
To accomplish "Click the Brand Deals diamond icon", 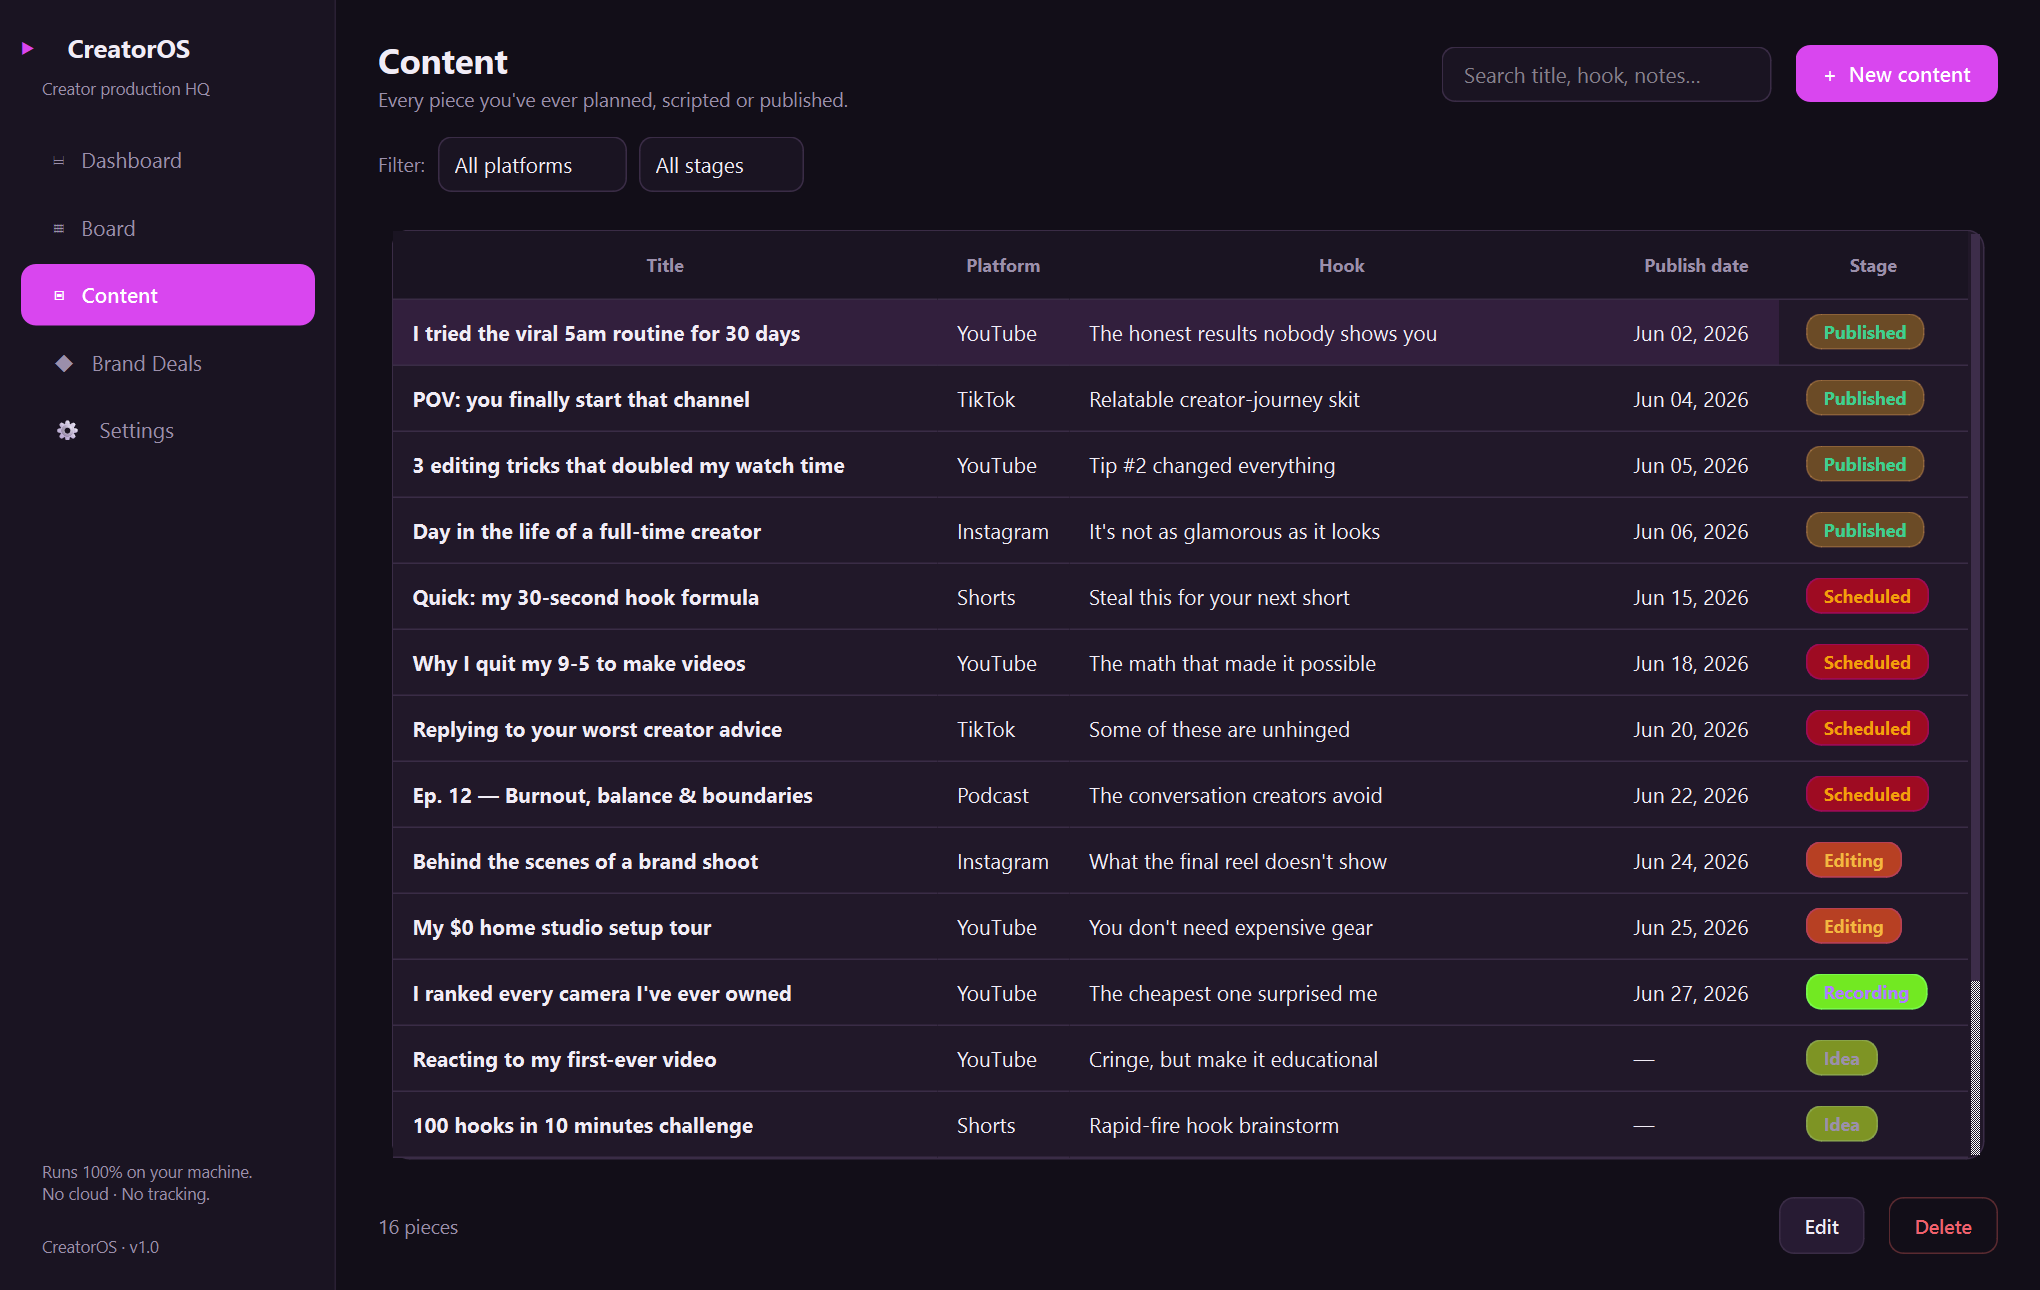I will point(64,364).
